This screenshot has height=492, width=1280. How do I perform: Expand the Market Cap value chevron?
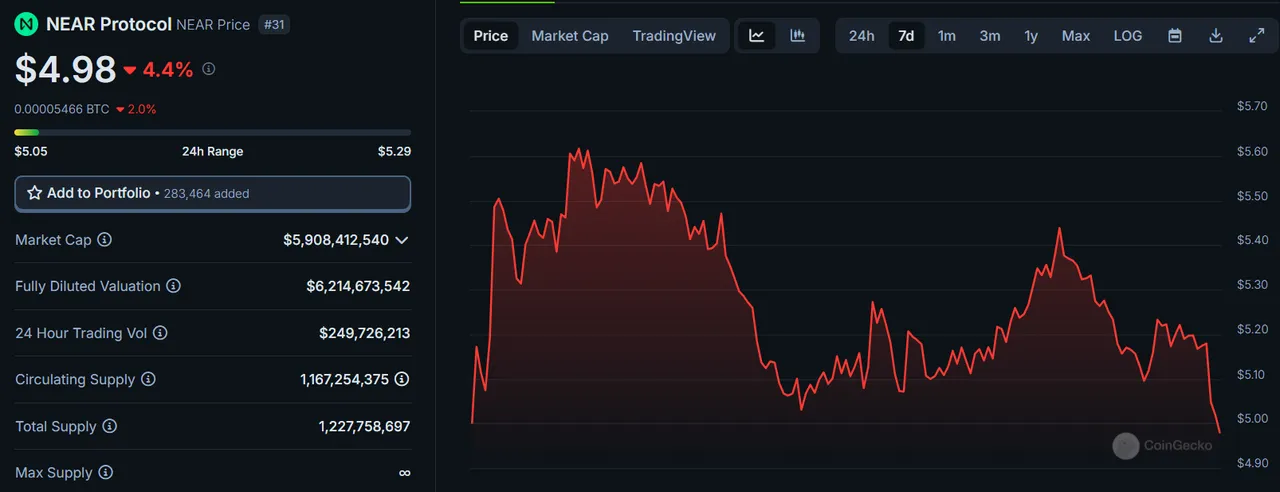point(402,240)
